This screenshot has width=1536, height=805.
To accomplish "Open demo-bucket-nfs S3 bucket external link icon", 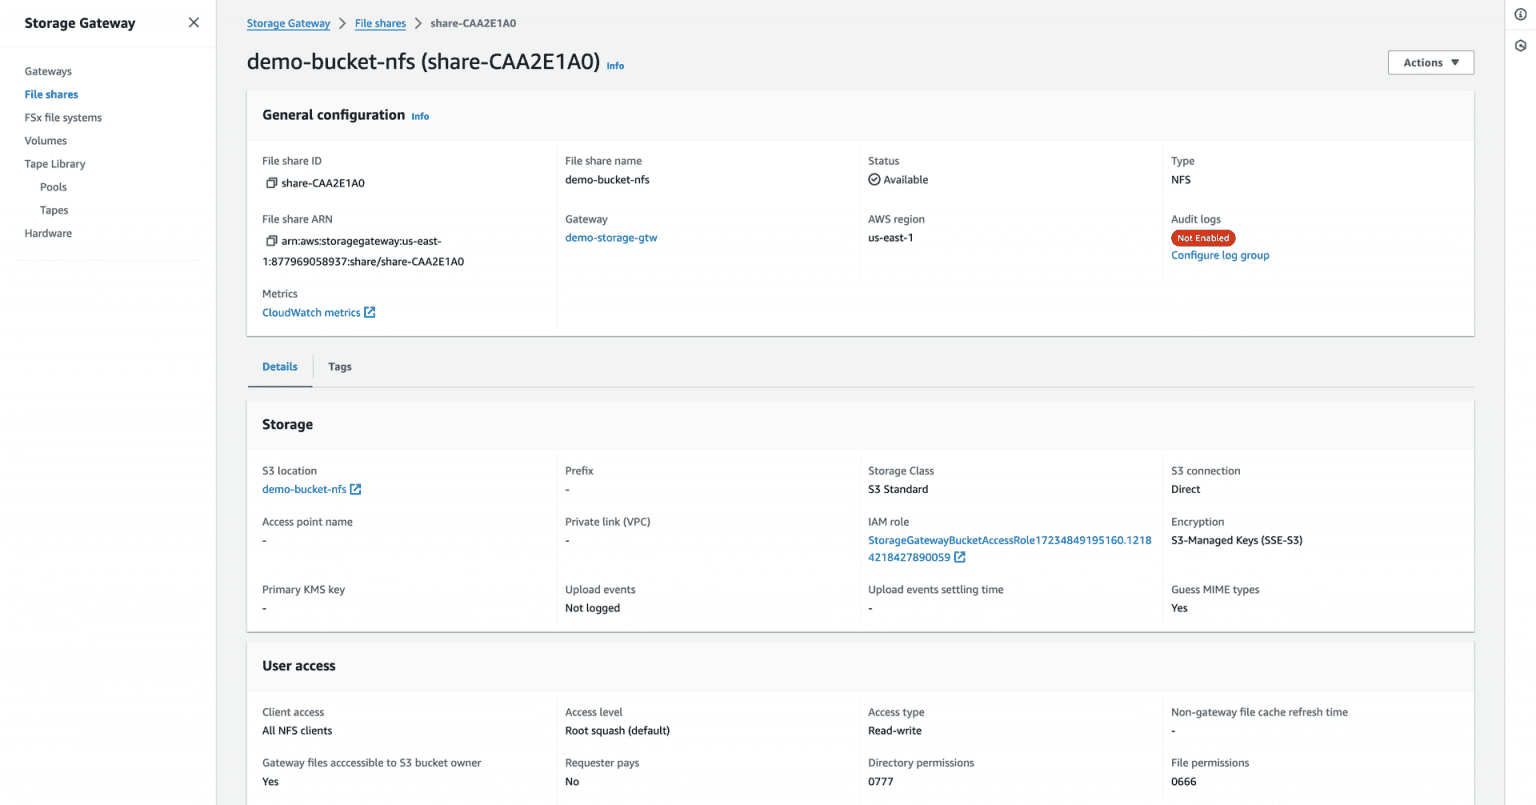I will (357, 489).
